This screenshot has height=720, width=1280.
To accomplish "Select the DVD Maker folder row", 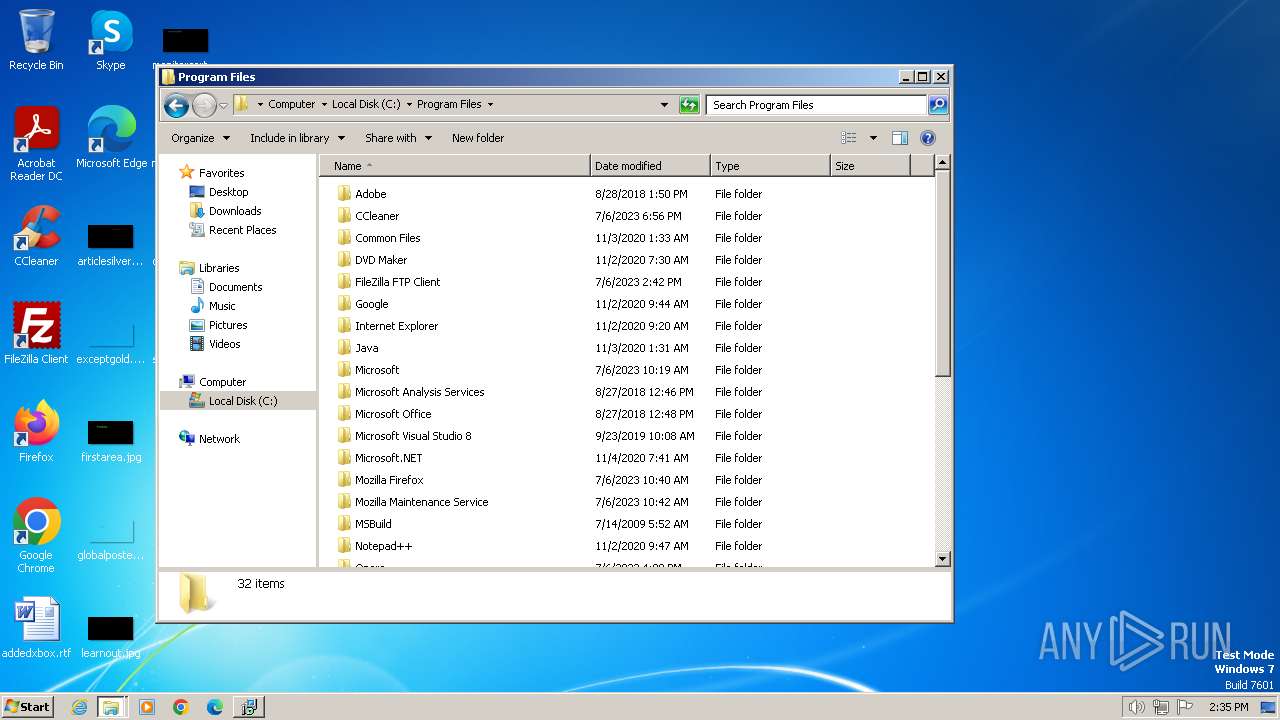I will [625, 260].
